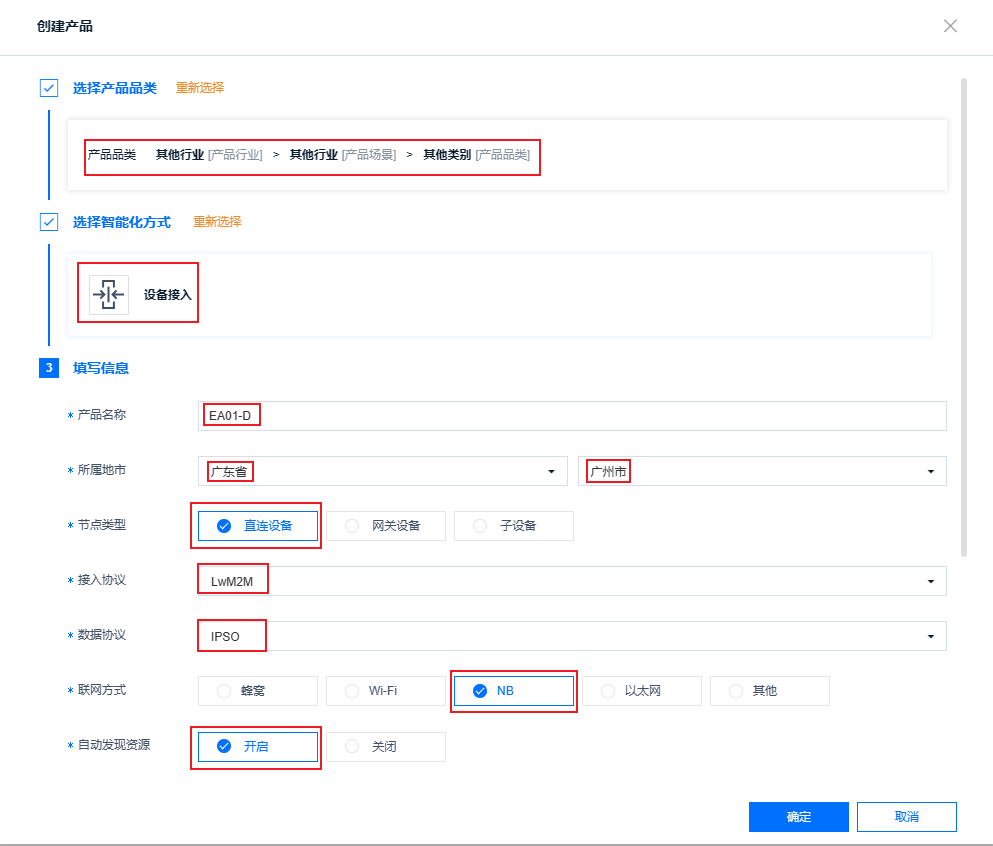Open the 广州市 city dropdown
Screen dimensions: 993x846
[762, 471]
